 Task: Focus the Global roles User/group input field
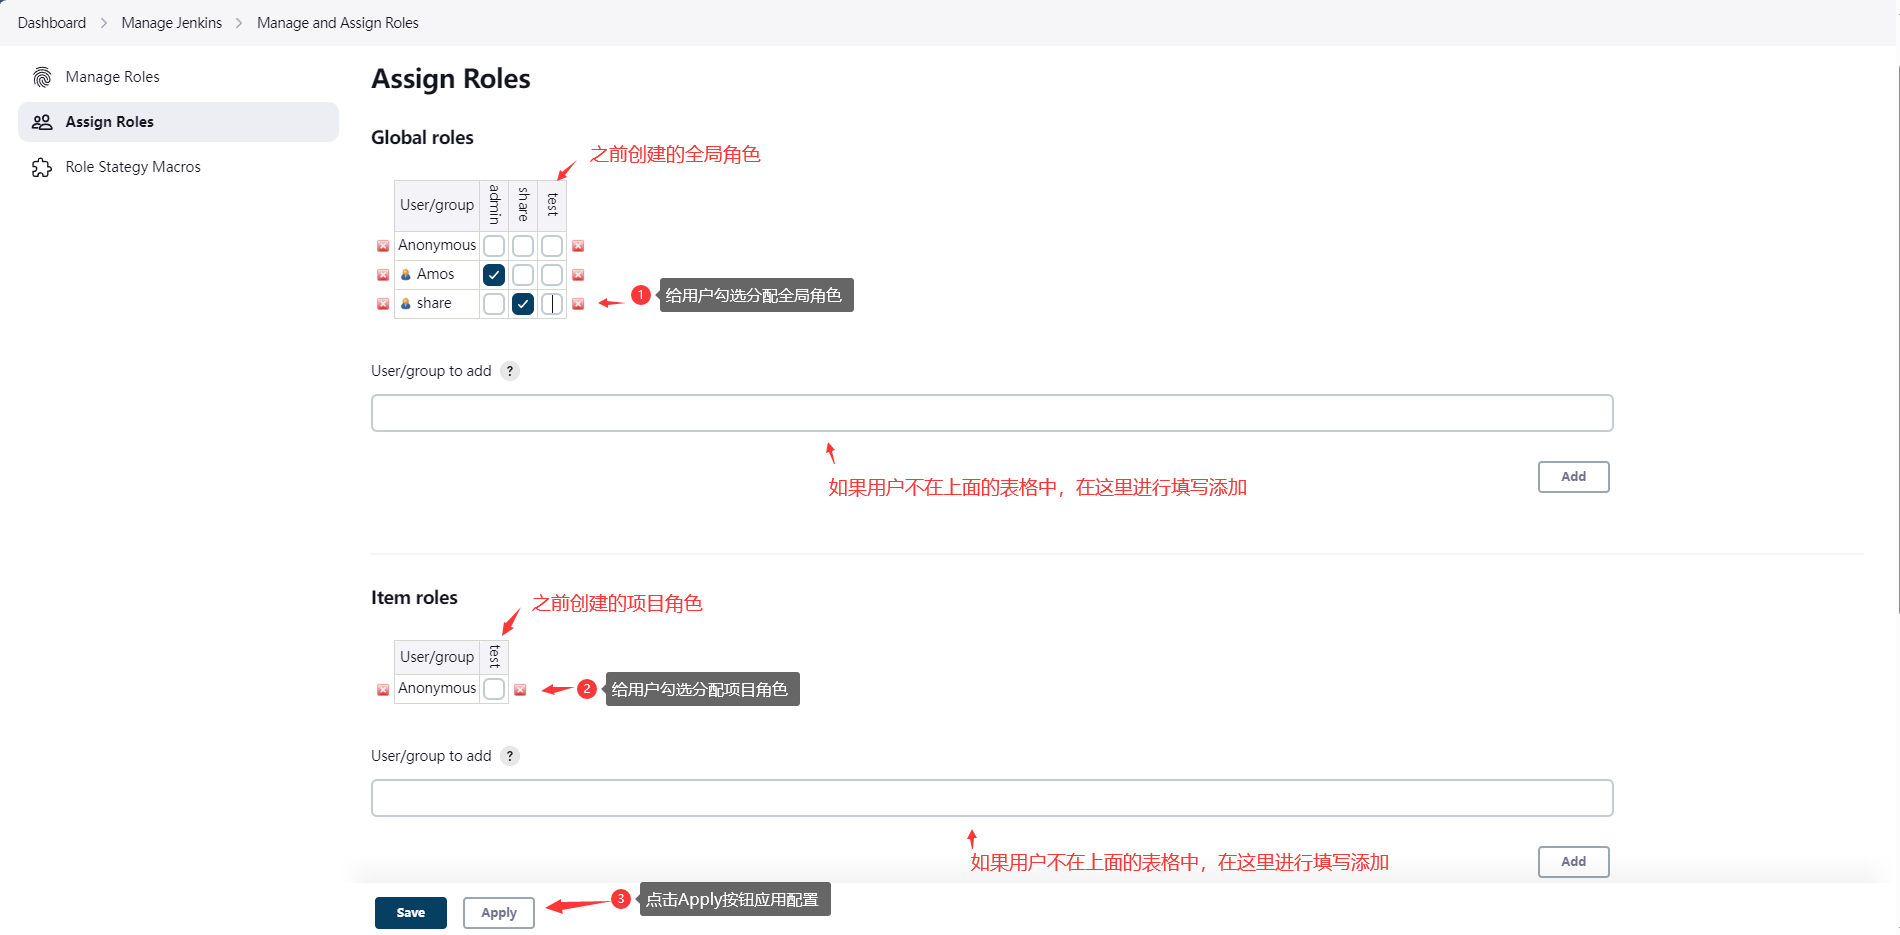[x=991, y=413]
